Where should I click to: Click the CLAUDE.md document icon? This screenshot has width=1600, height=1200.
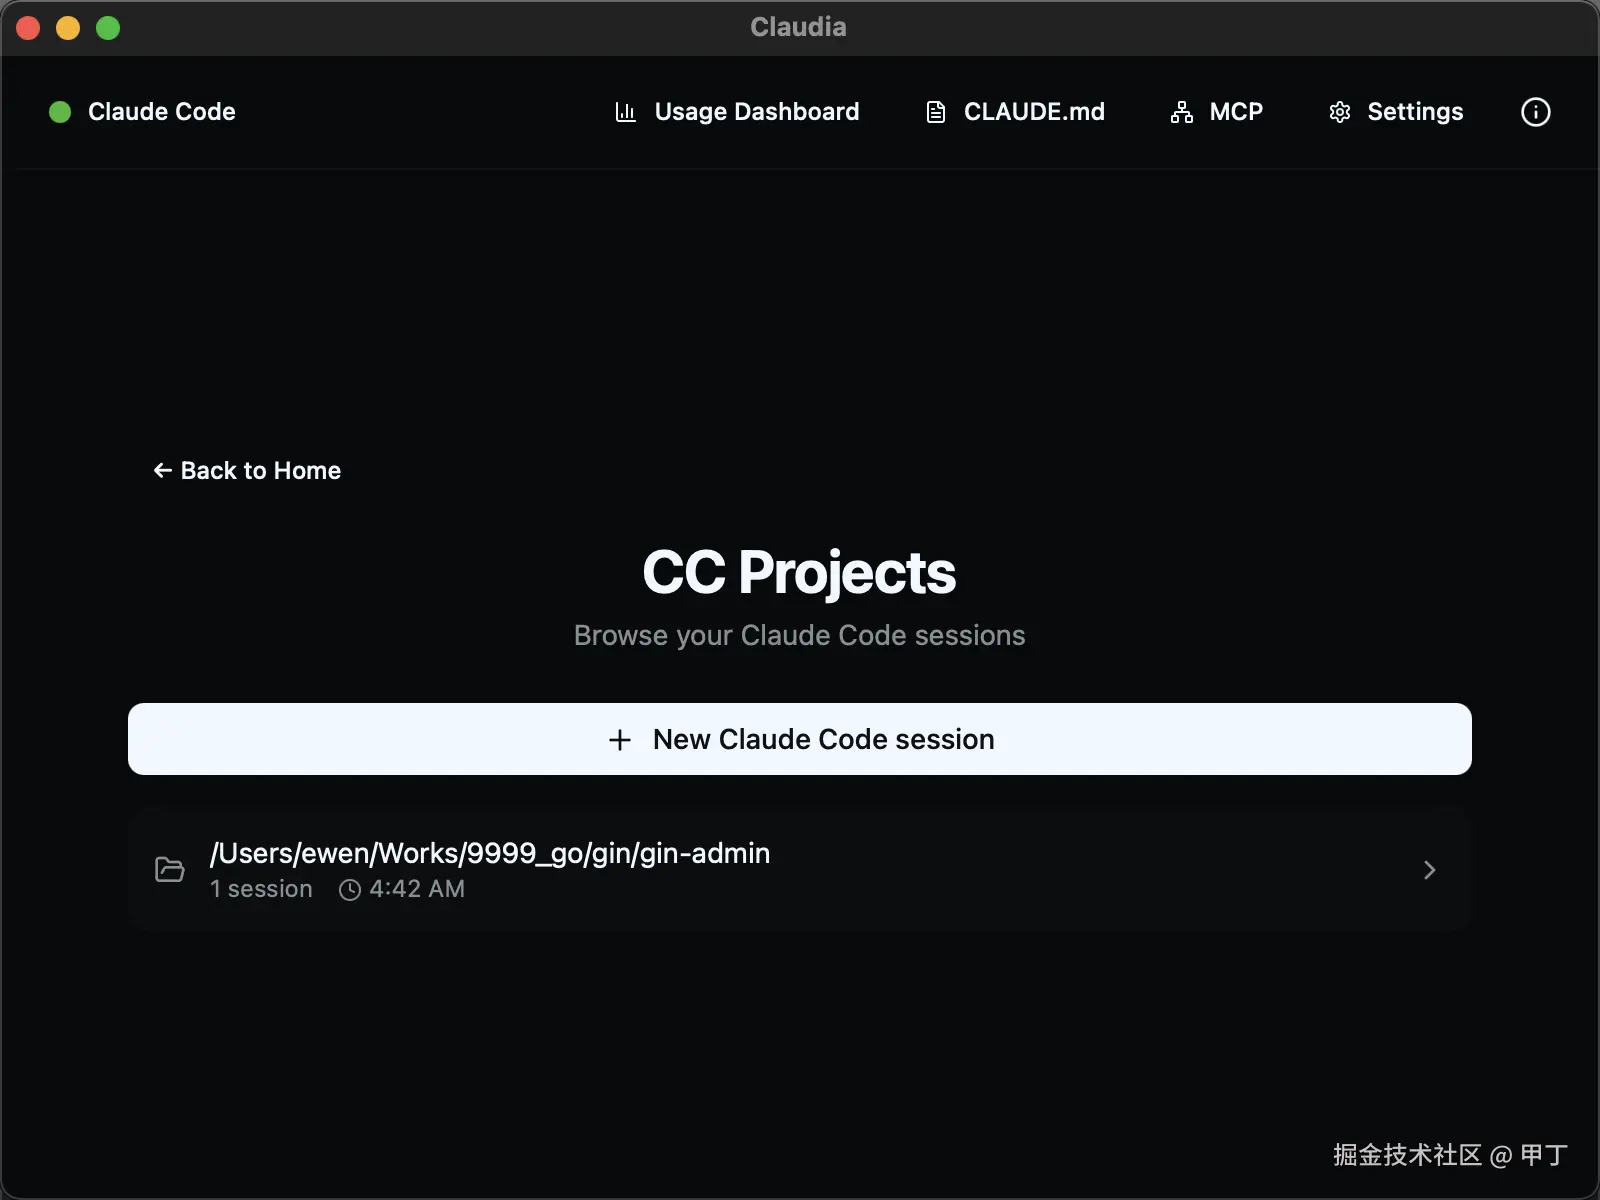(936, 112)
